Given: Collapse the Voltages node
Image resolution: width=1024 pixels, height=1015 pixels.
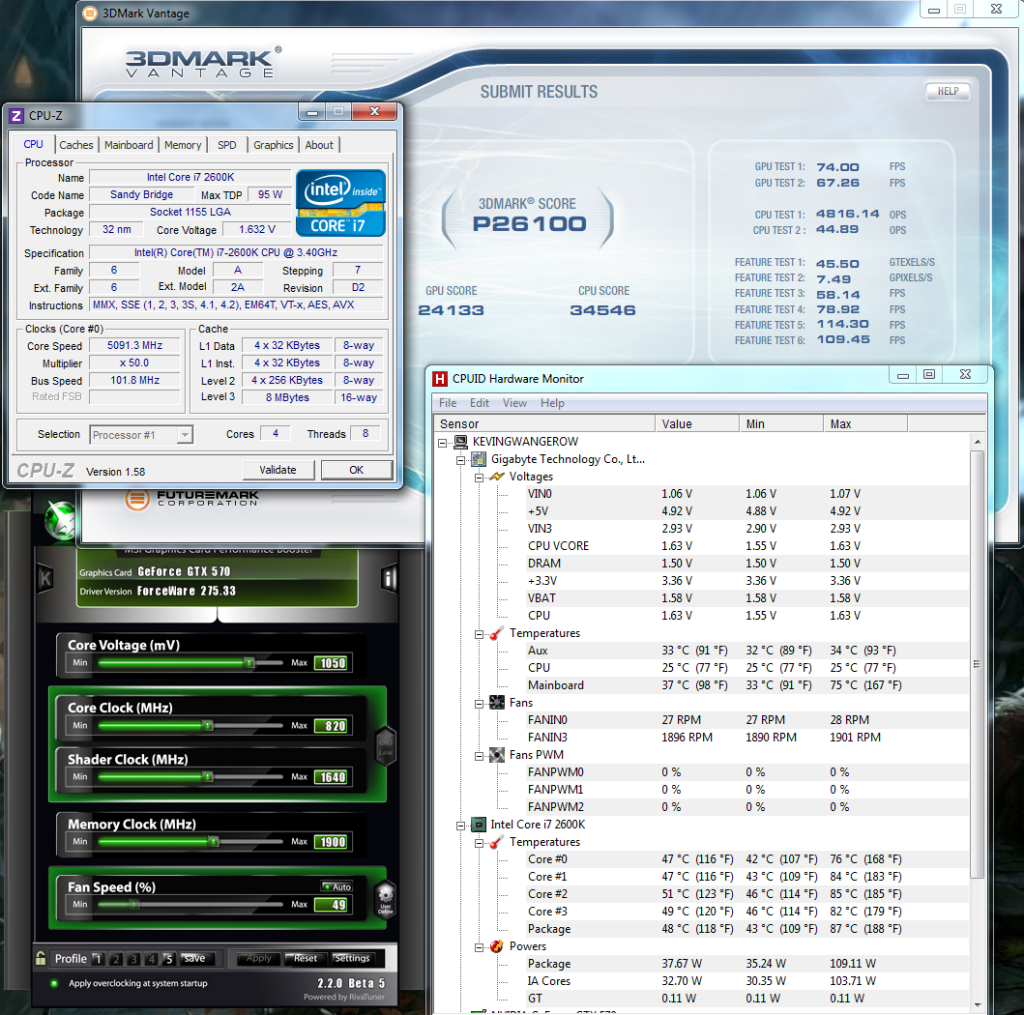Looking at the screenshot, I should tap(479, 477).
